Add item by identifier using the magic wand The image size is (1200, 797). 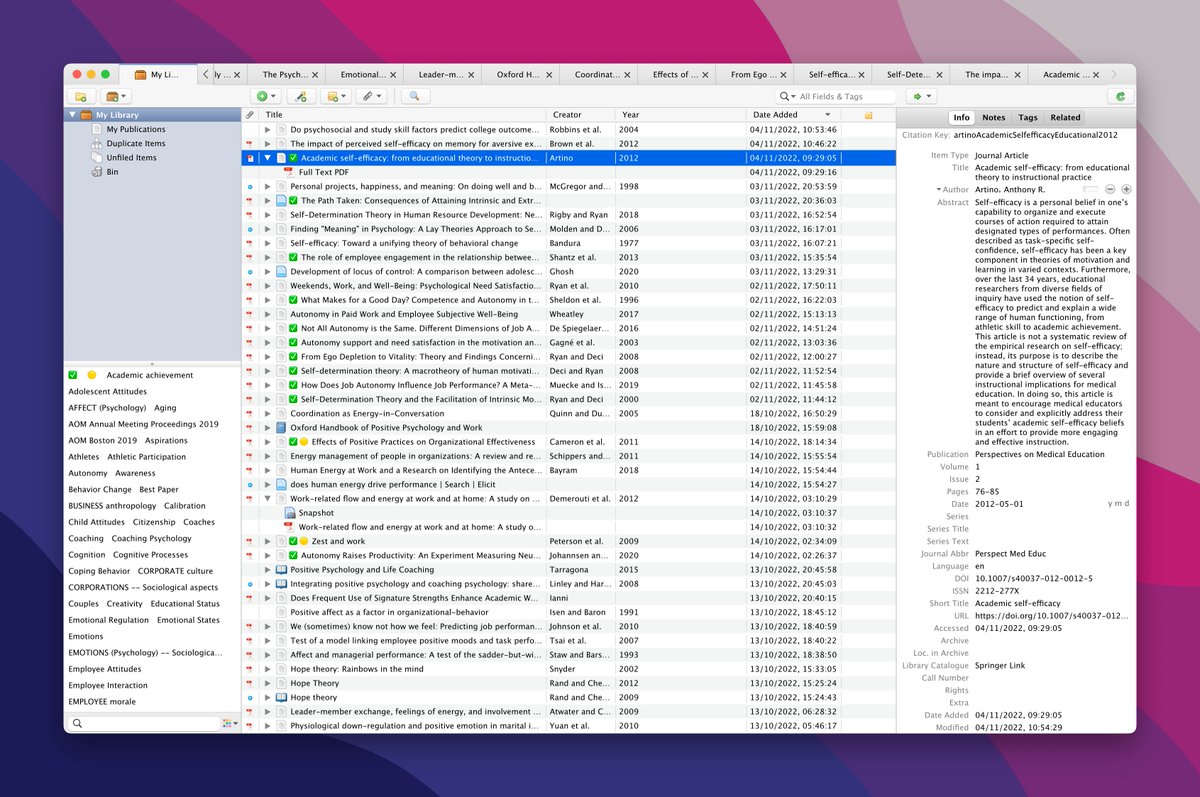tap(303, 96)
